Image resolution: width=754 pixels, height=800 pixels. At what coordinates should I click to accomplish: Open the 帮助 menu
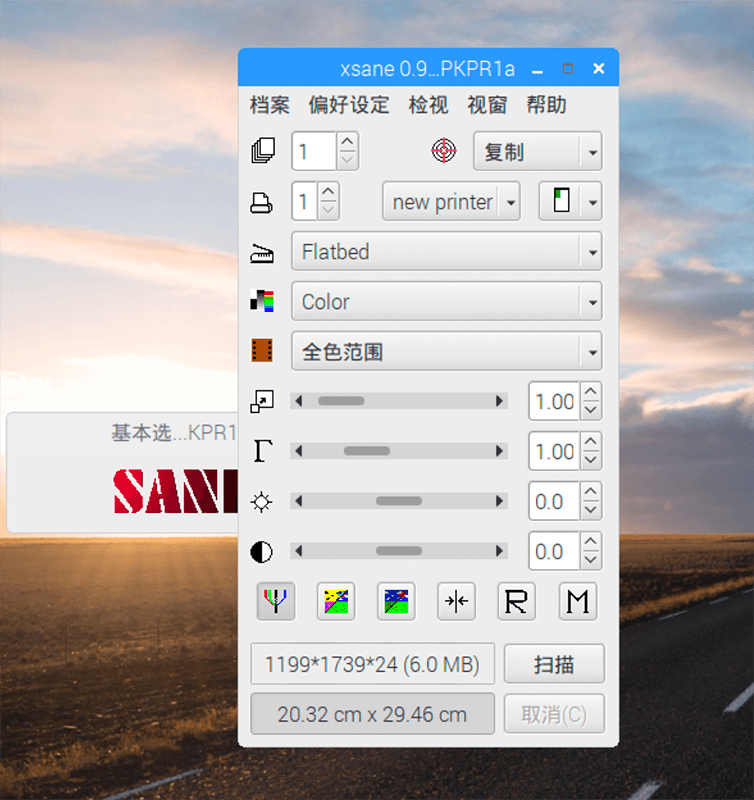pos(547,105)
